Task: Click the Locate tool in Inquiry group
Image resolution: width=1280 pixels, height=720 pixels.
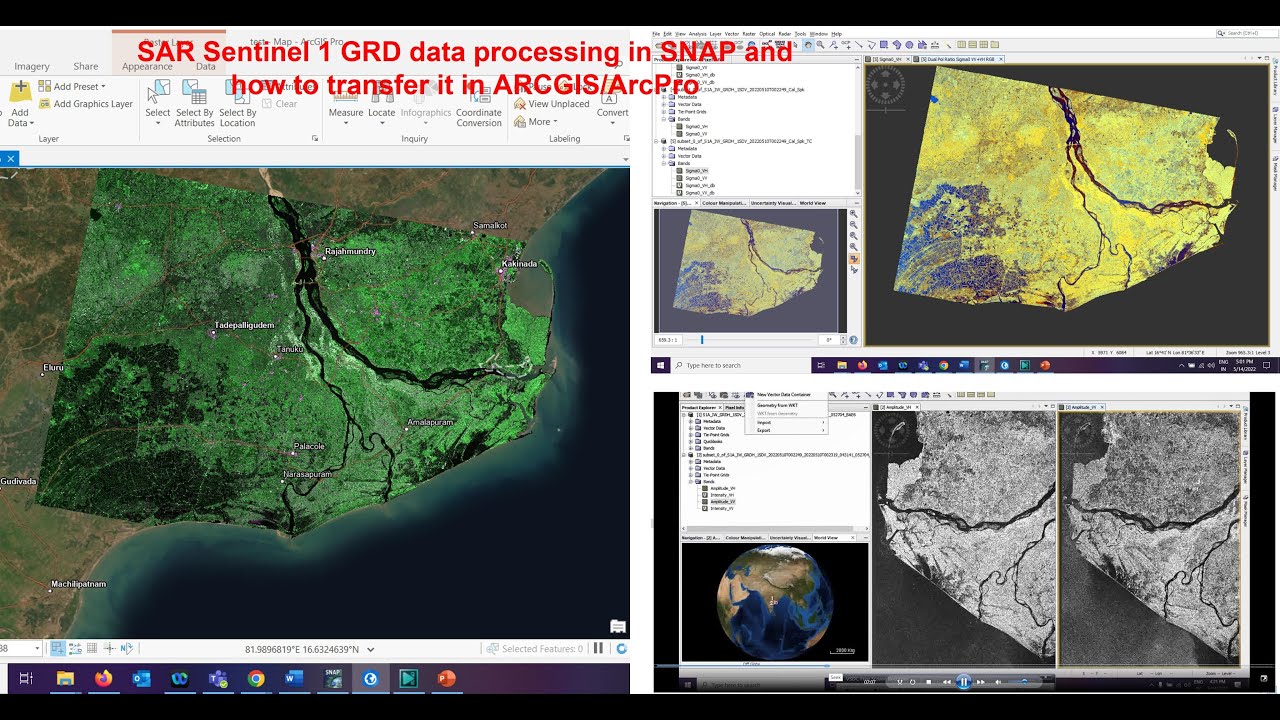Action: click(x=382, y=104)
